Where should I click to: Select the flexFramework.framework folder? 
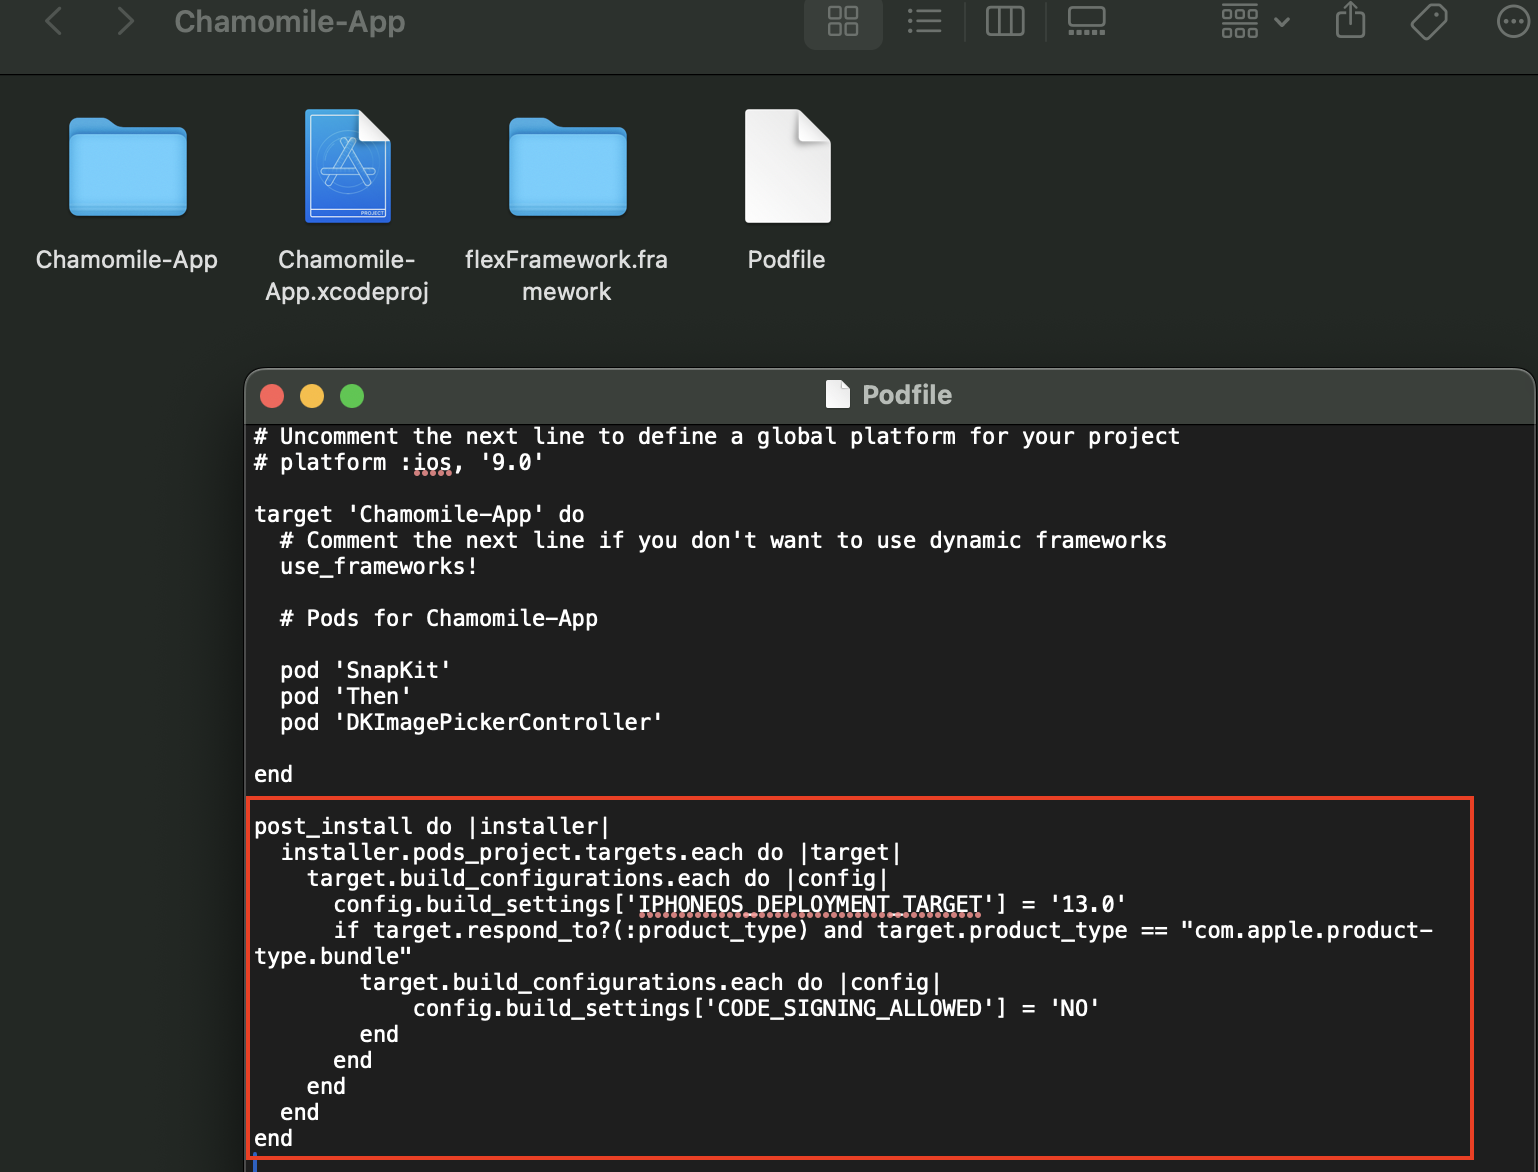pos(567,167)
